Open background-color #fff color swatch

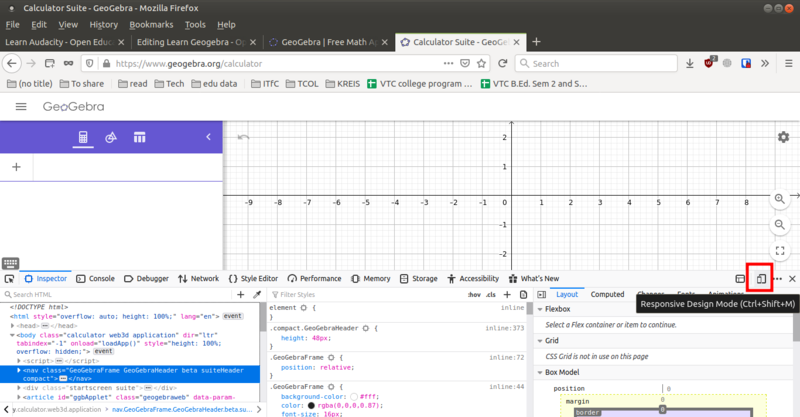click(354, 397)
